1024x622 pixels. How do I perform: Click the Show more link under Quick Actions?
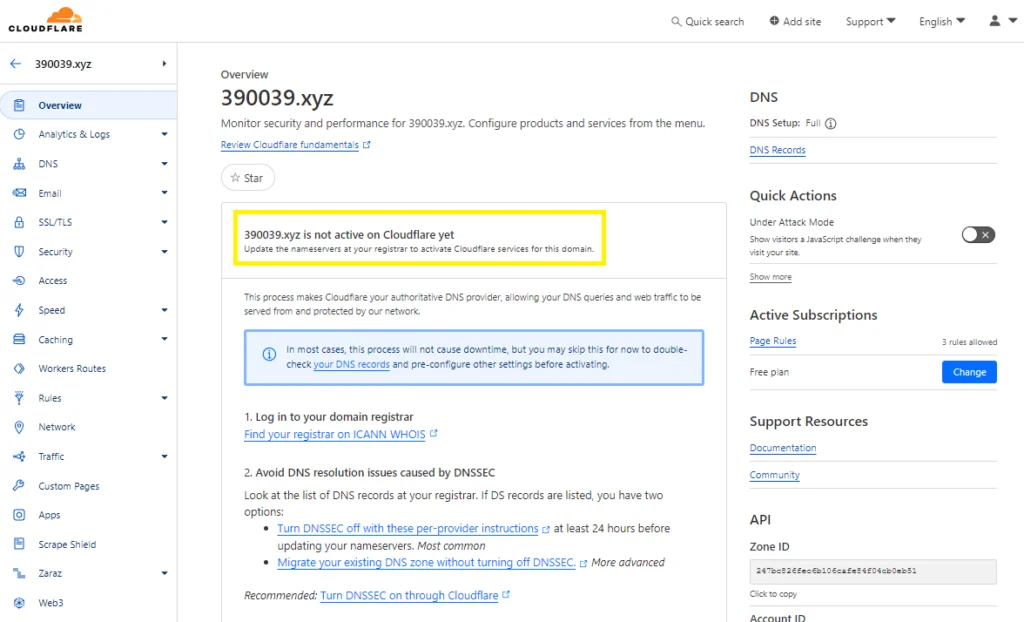click(x=771, y=277)
